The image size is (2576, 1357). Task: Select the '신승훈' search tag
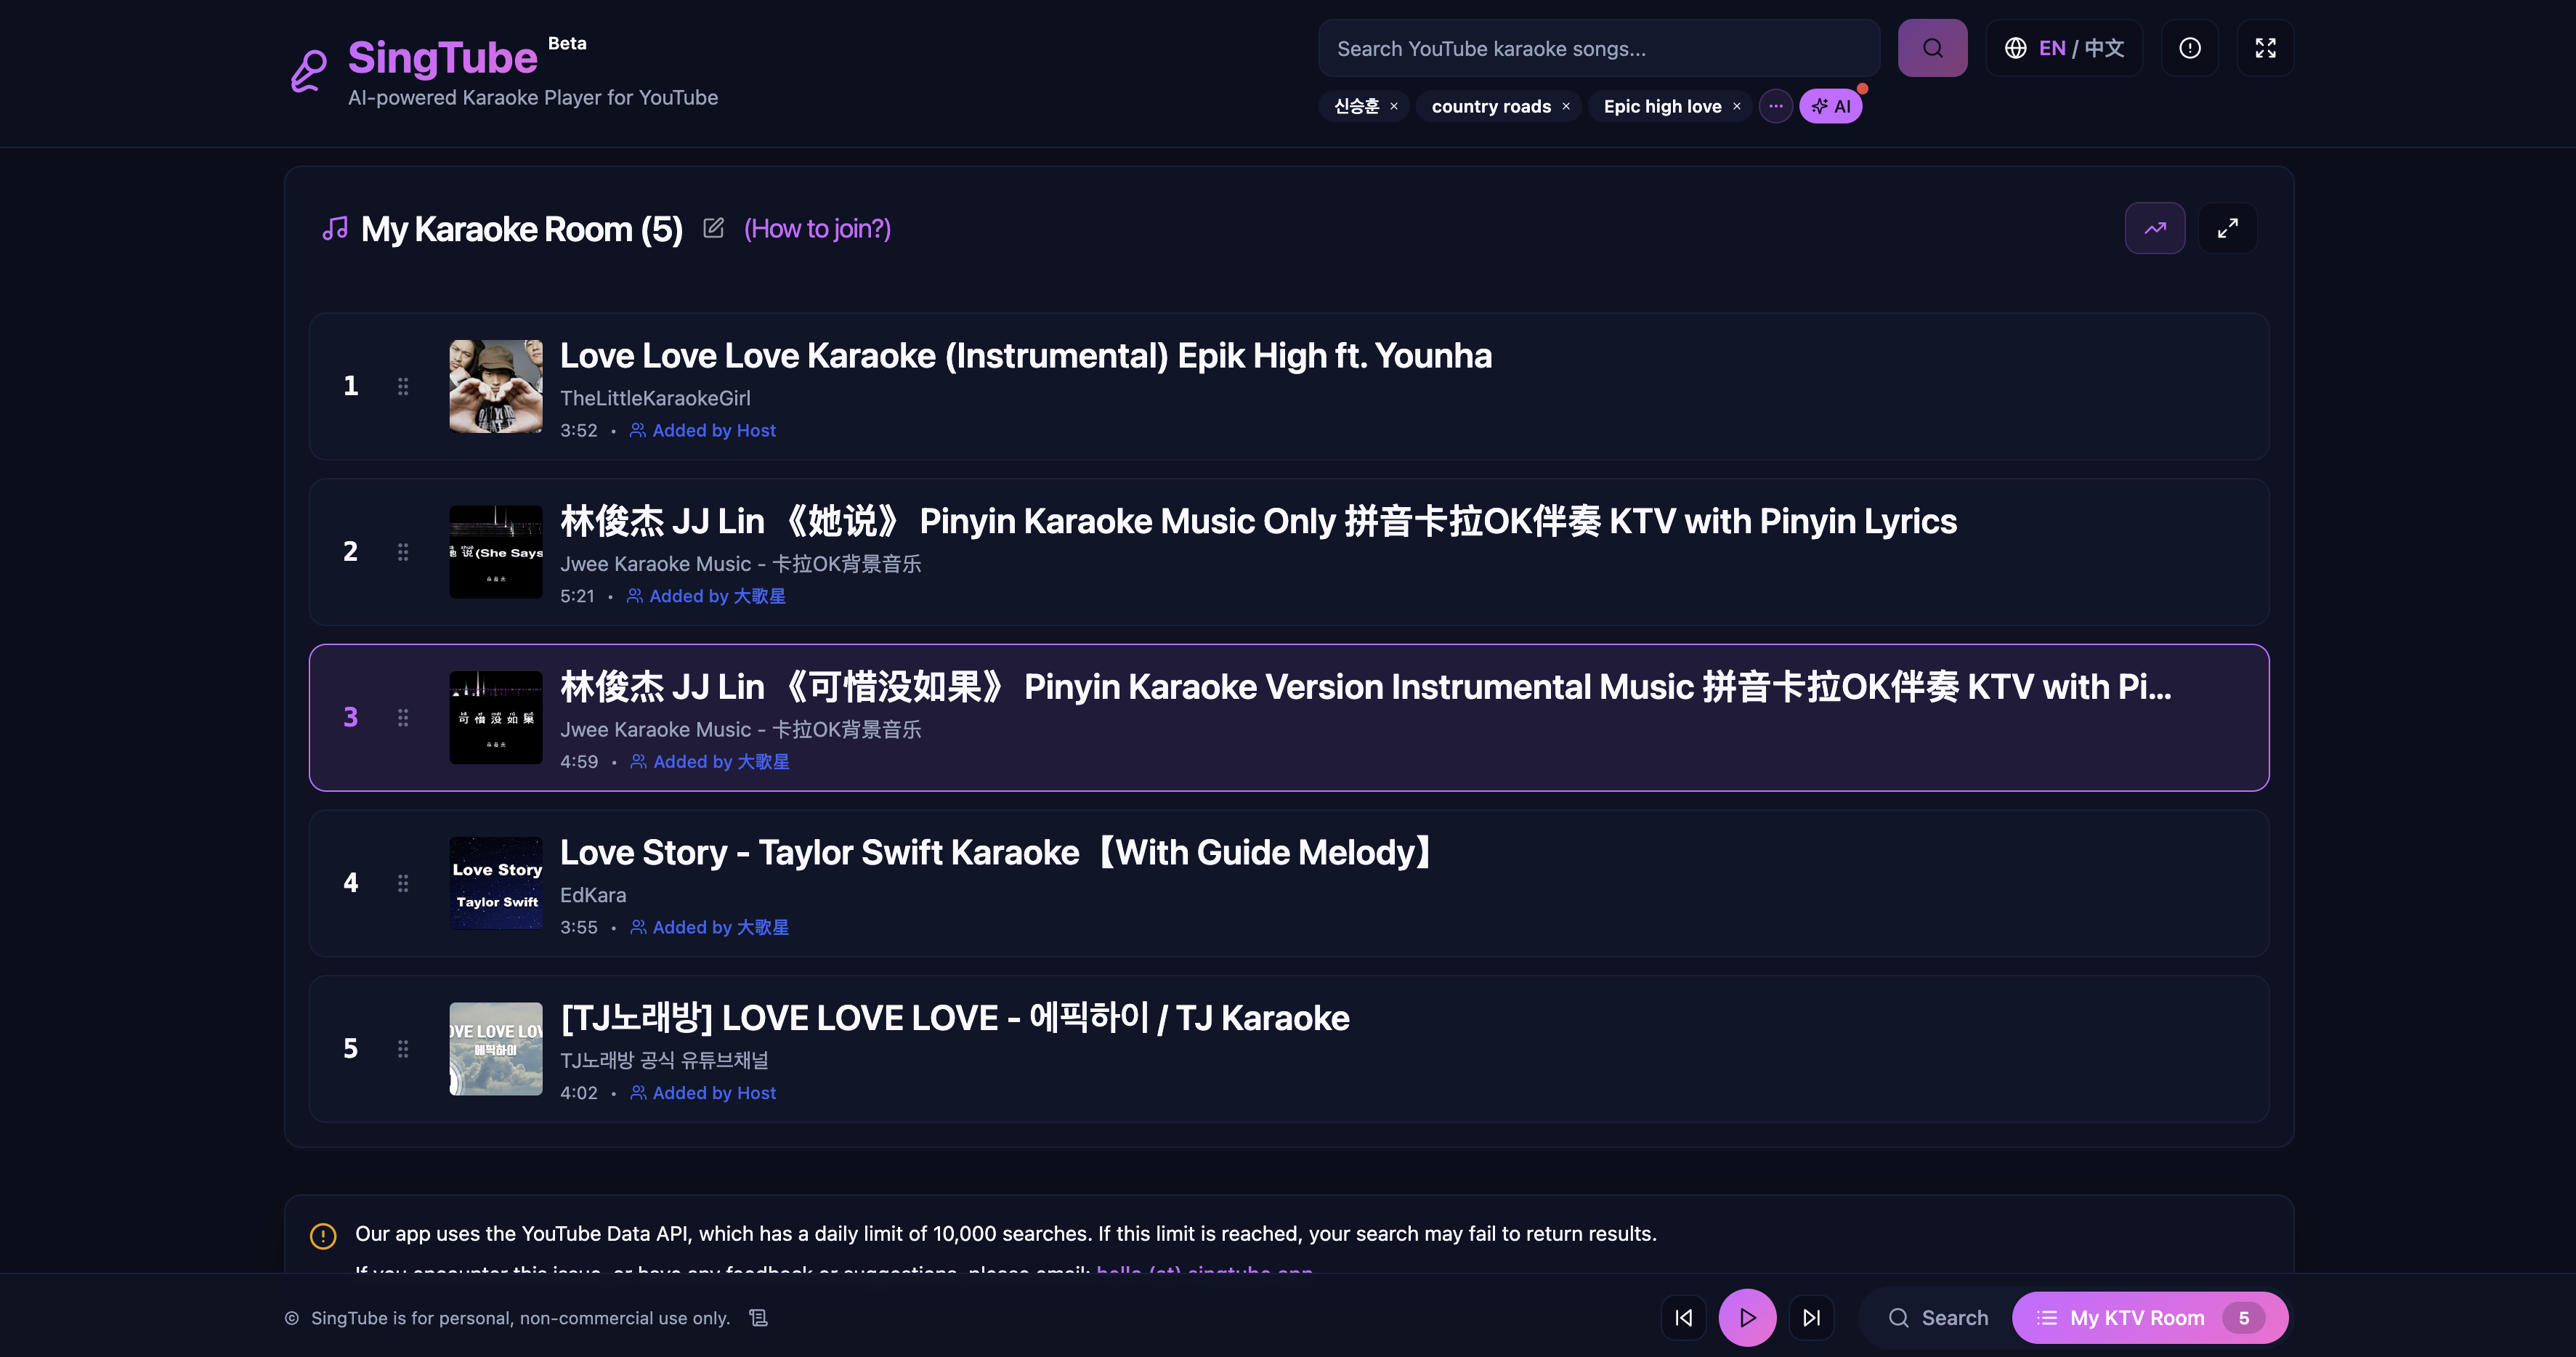click(1354, 106)
